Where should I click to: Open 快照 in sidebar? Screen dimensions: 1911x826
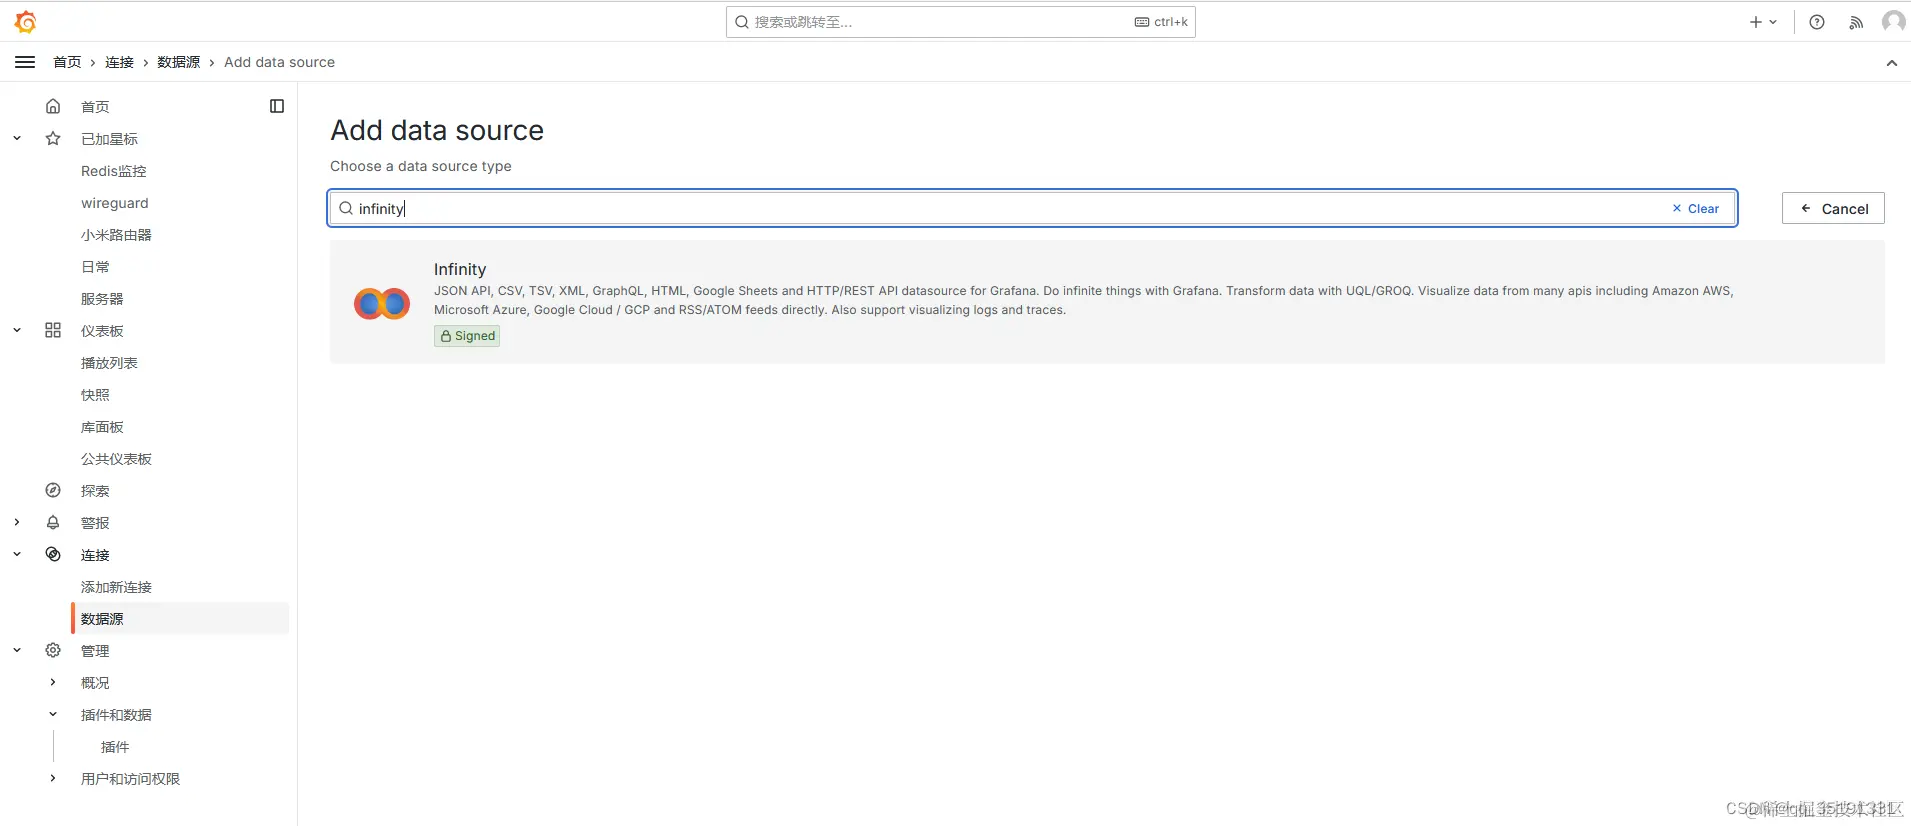[95, 395]
